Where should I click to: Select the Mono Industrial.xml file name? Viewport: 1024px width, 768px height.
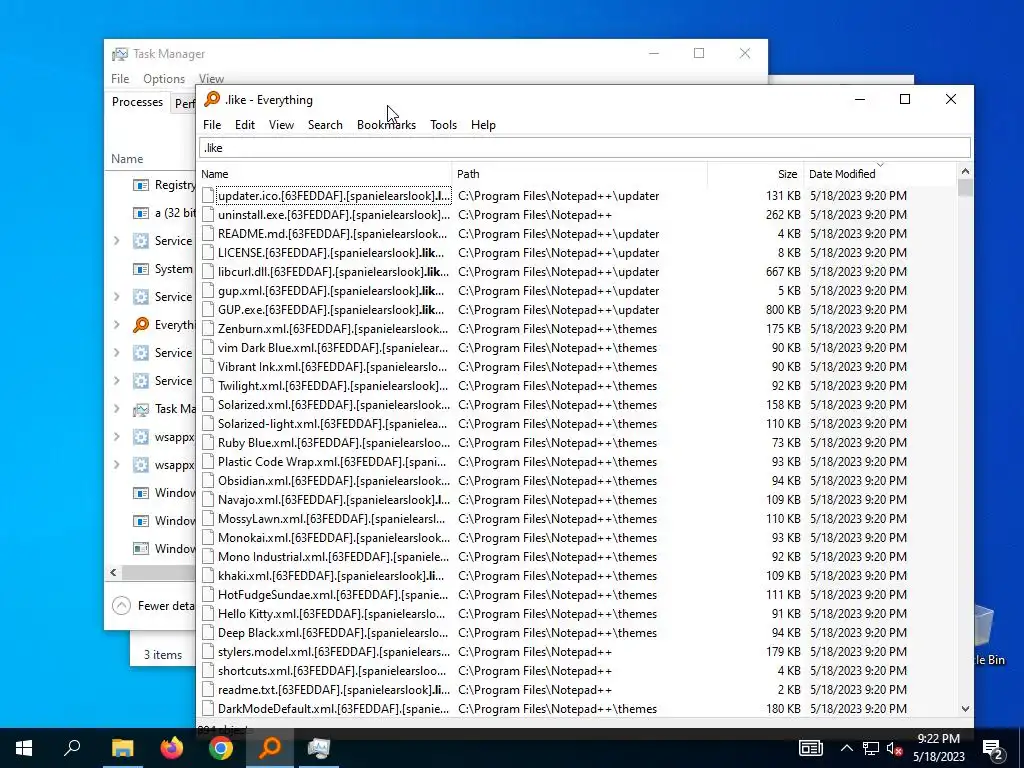coord(333,556)
